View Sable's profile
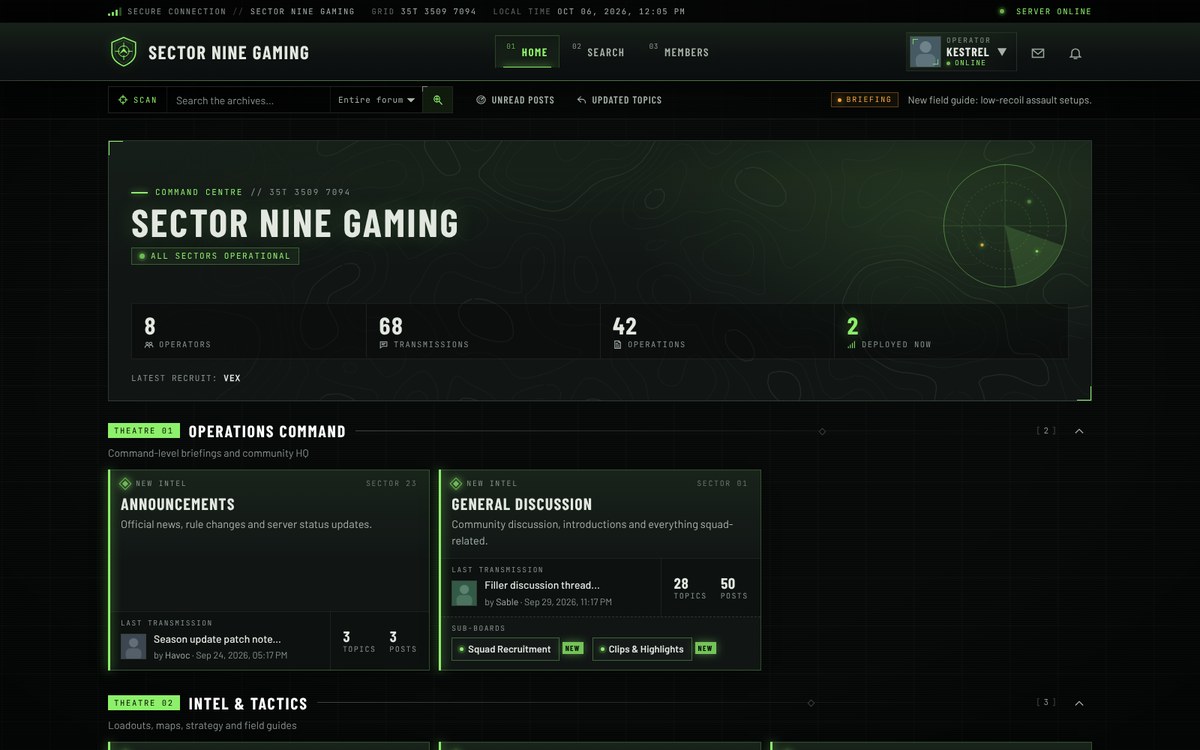The height and width of the screenshot is (750, 1200). tap(507, 602)
